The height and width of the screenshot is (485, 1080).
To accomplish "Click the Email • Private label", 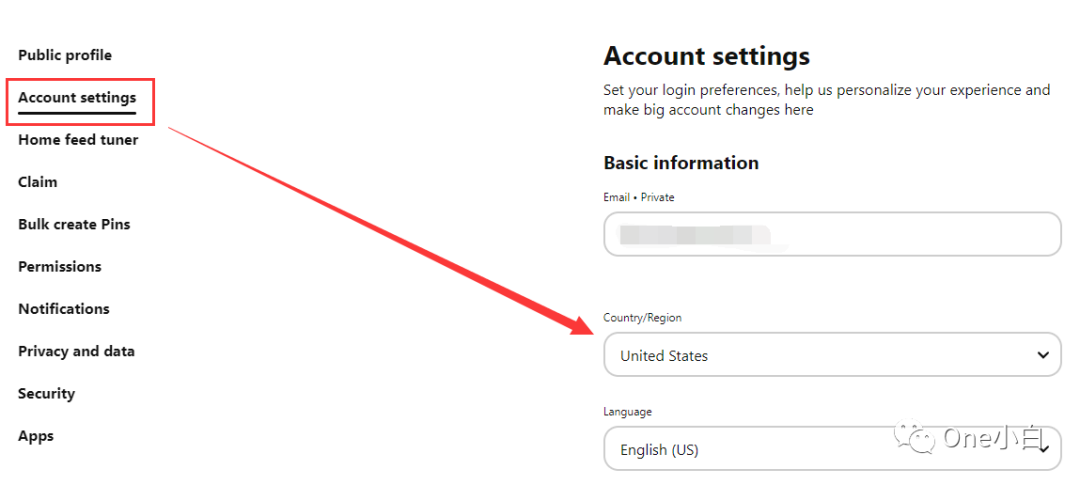I will point(639,197).
